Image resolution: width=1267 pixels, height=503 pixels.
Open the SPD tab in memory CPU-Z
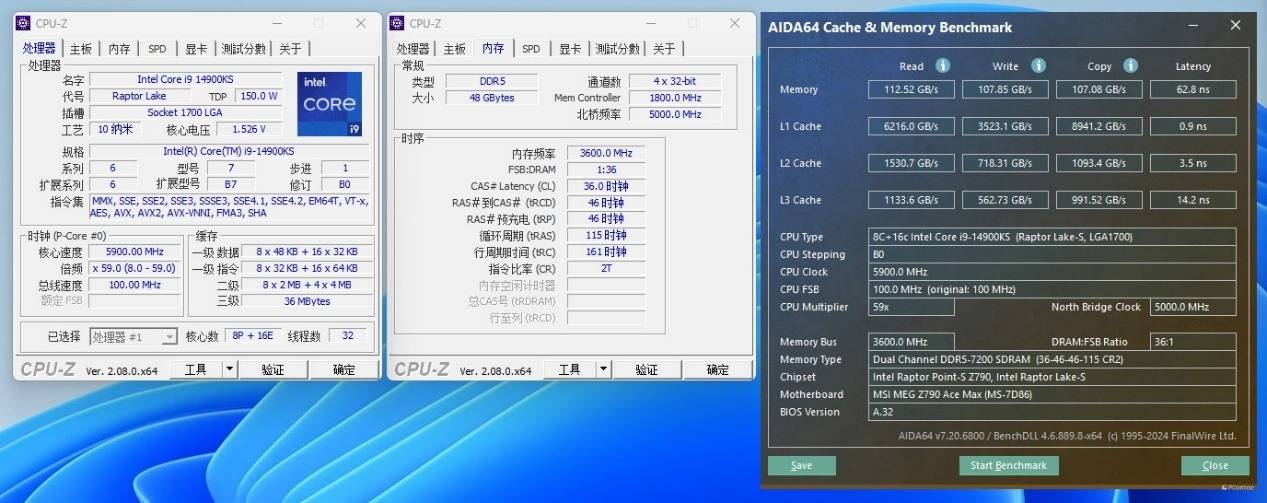(531, 48)
